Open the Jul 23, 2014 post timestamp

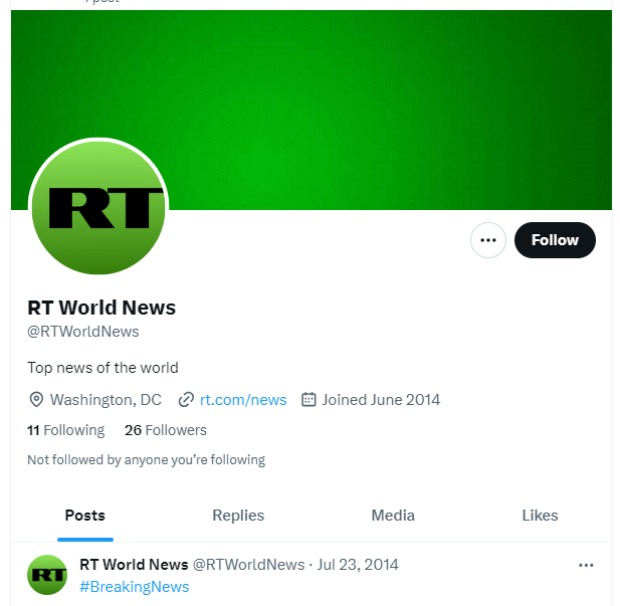(358, 564)
